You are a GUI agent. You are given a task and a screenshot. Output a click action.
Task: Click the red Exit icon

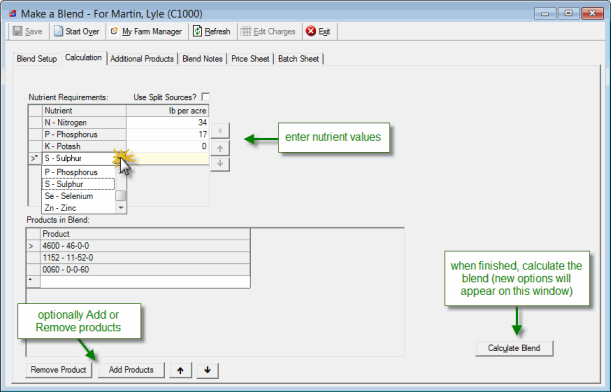pyautogui.click(x=311, y=31)
